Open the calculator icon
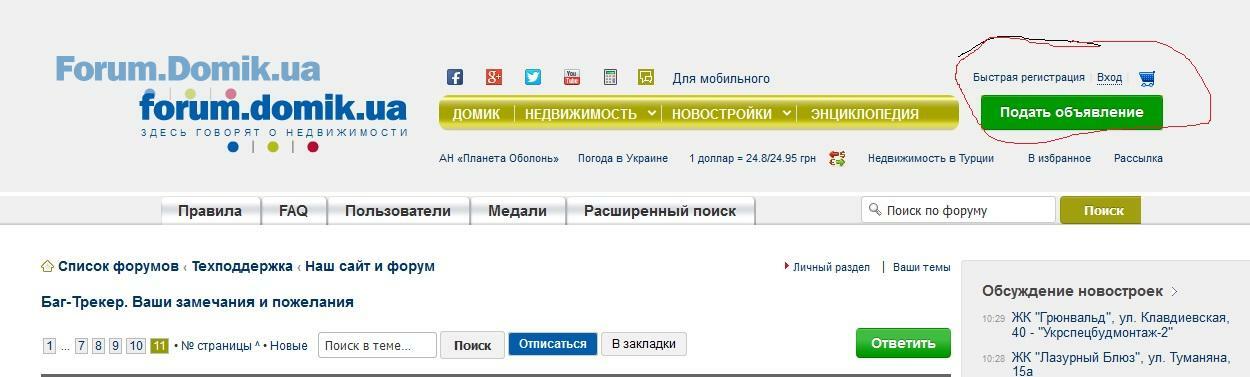The height and width of the screenshot is (377, 1250). coord(610,77)
